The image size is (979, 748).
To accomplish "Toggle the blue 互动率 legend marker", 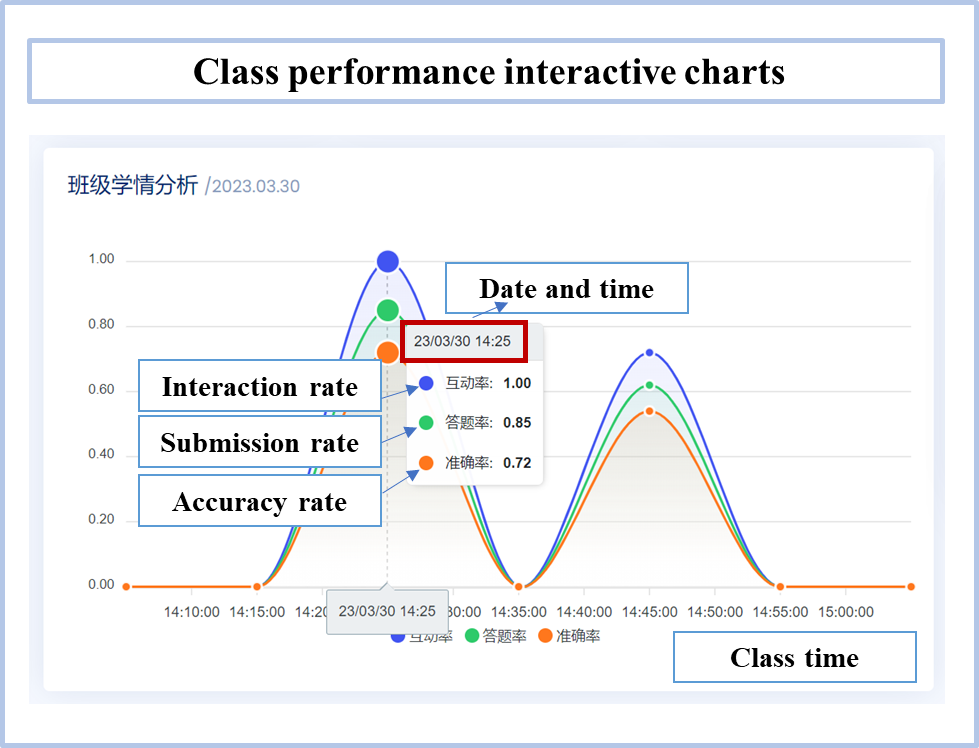I will point(399,637).
